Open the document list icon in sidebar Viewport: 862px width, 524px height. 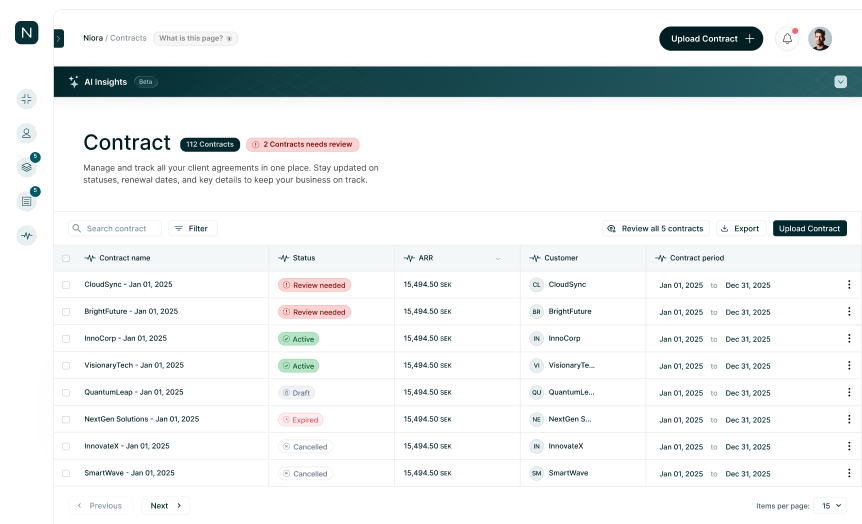[x=27, y=201]
